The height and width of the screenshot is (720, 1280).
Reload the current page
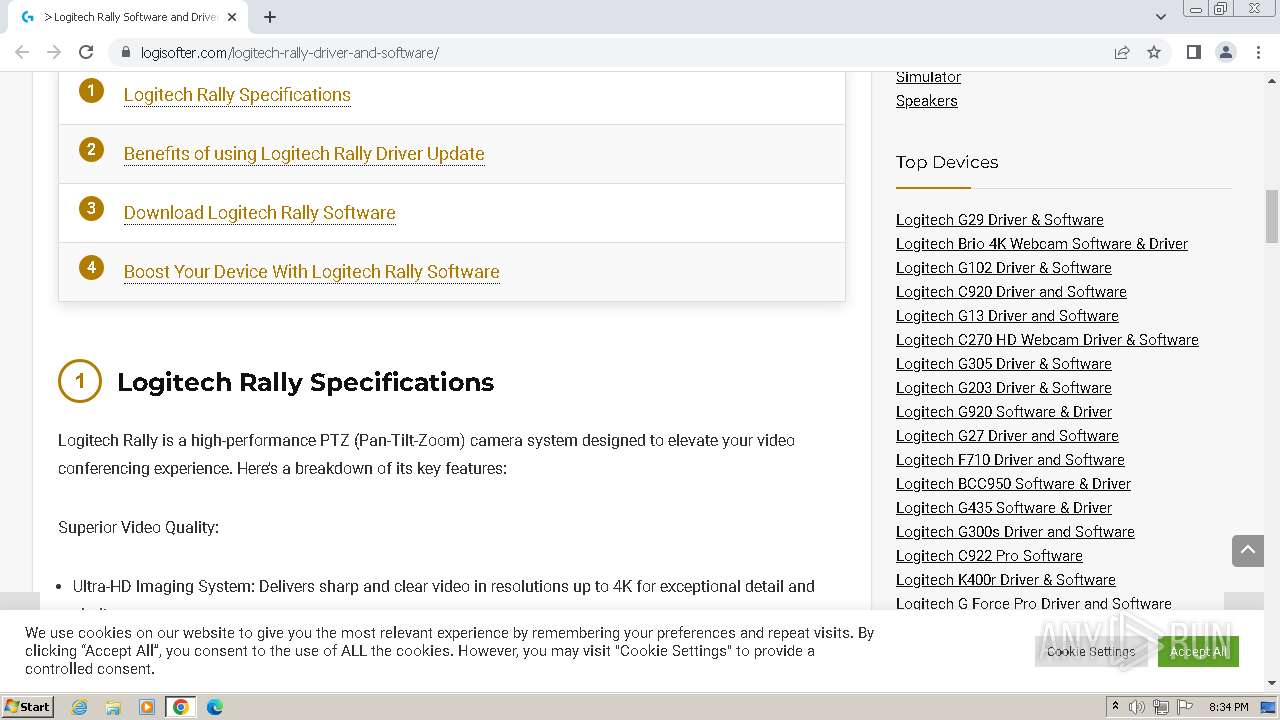pyautogui.click(x=86, y=52)
